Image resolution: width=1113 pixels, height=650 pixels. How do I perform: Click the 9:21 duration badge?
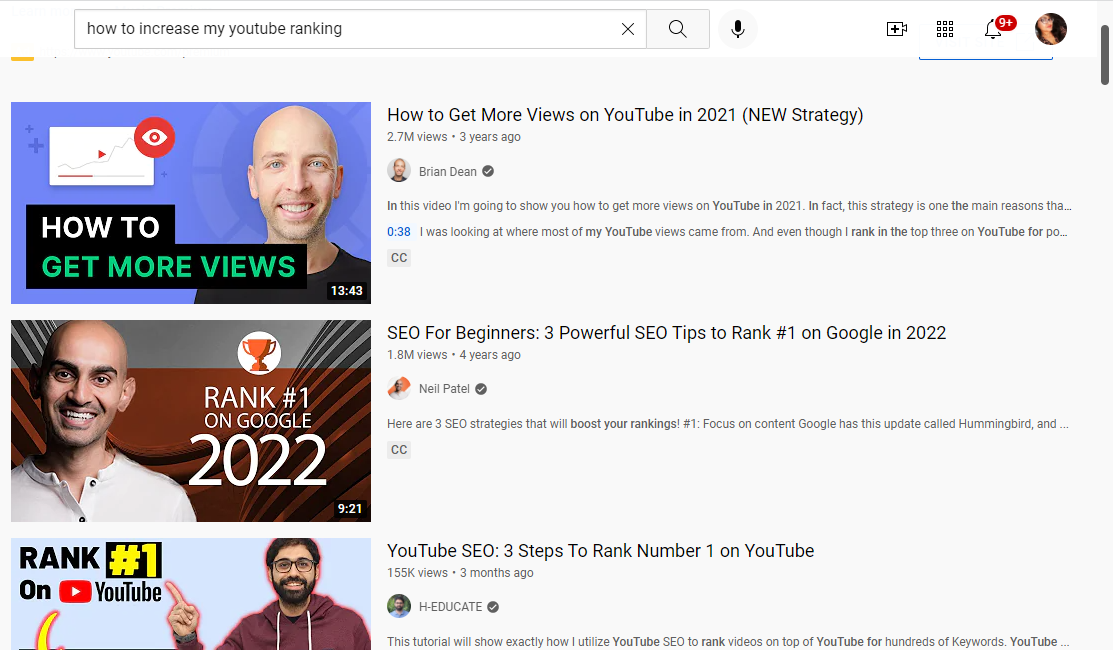[x=349, y=509]
